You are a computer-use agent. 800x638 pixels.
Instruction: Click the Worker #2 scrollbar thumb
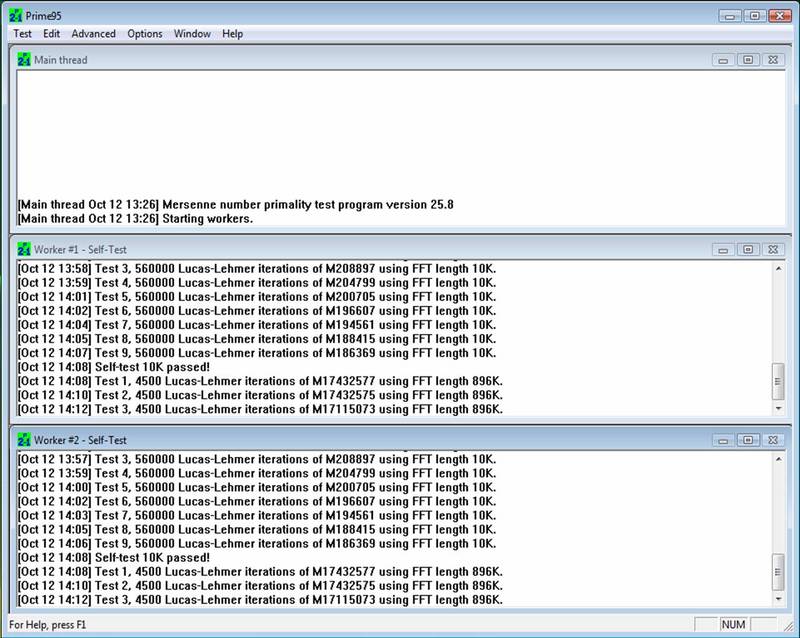click(x=779, y=571)
